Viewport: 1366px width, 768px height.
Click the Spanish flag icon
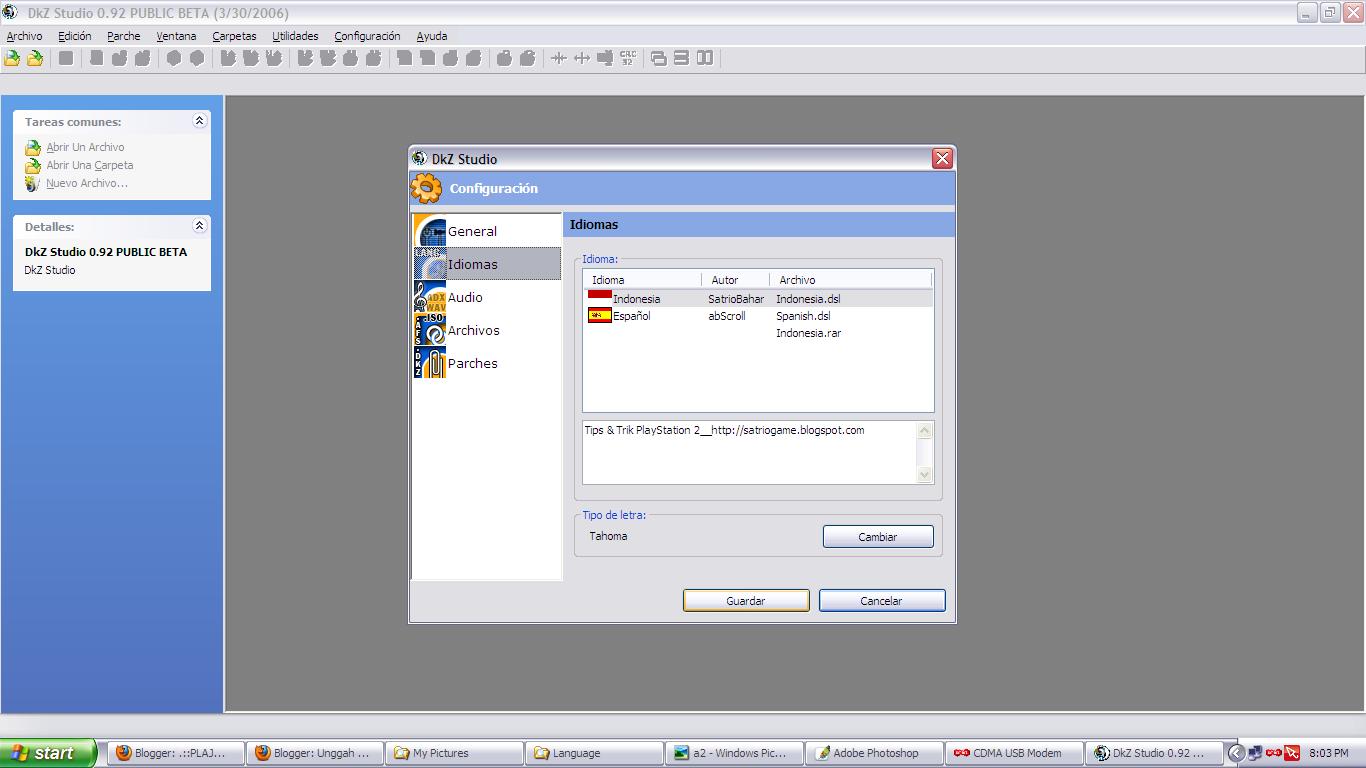point(599,315)
